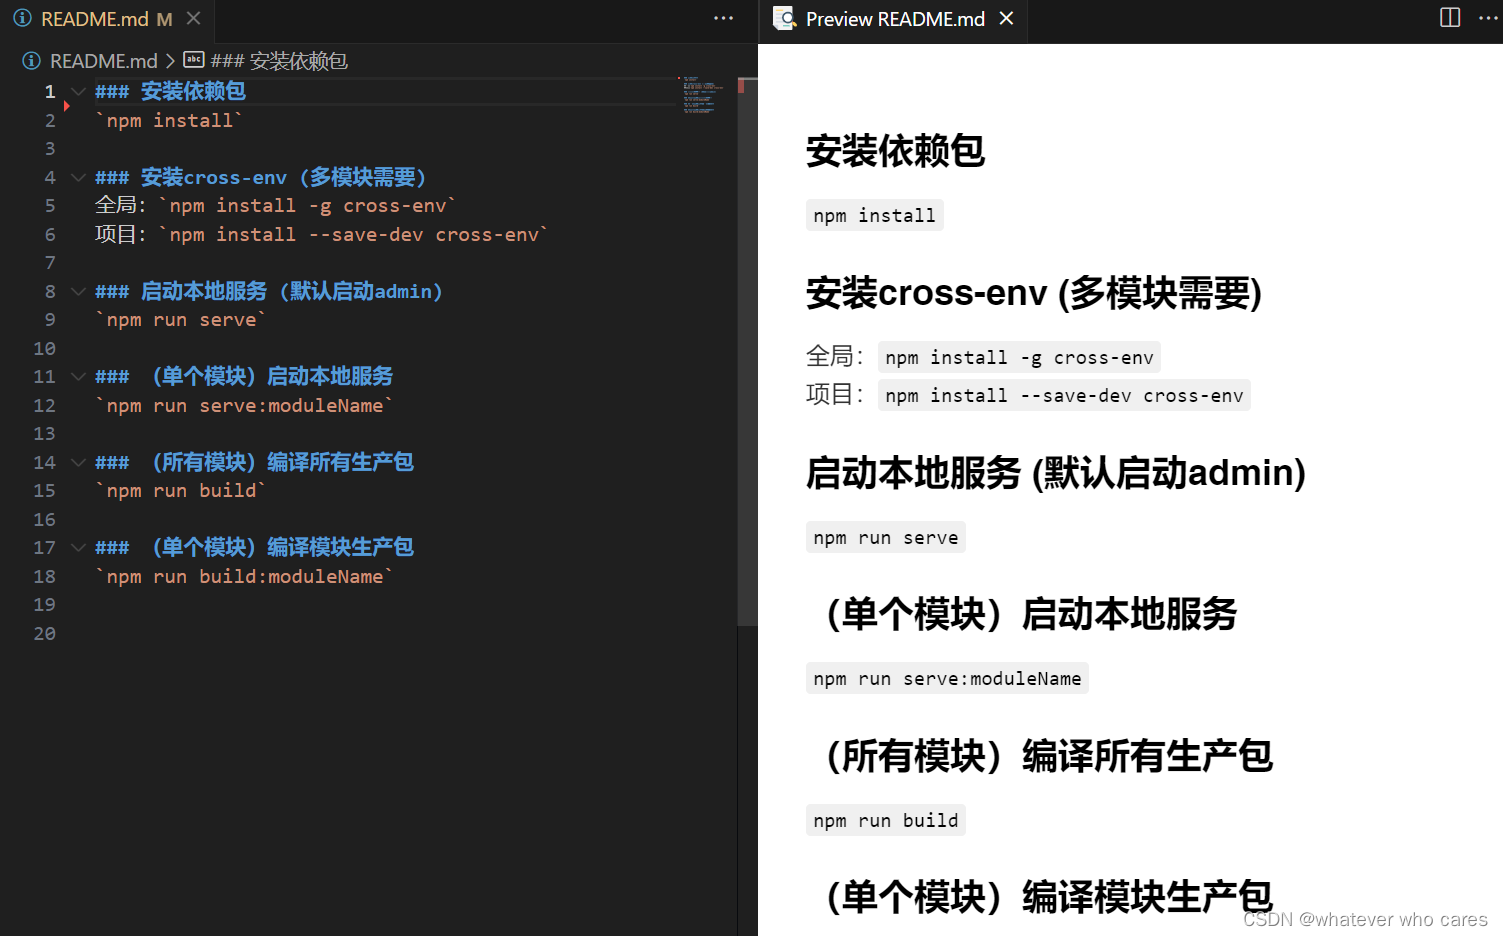Click line number 20 in the gutter
This screenshot has height=936, width=1503.
click(45, 634)
